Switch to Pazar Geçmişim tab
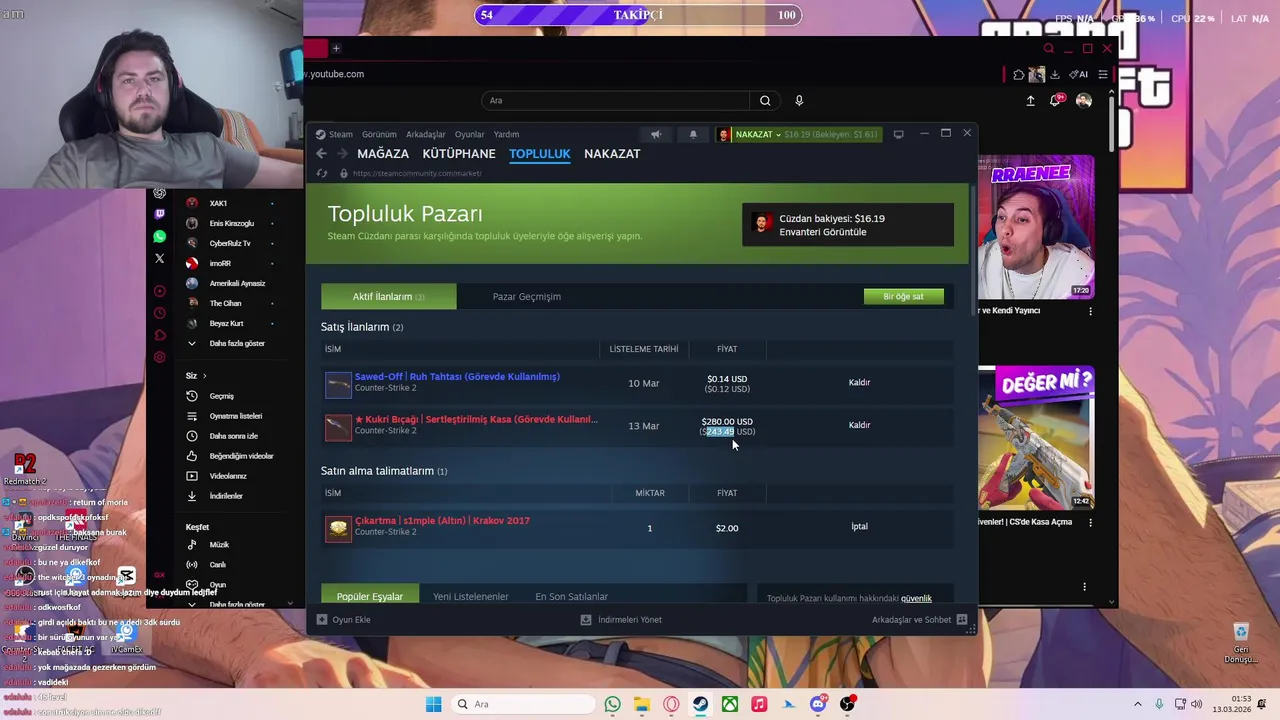Screen dimensions: 1280x720 527,297
